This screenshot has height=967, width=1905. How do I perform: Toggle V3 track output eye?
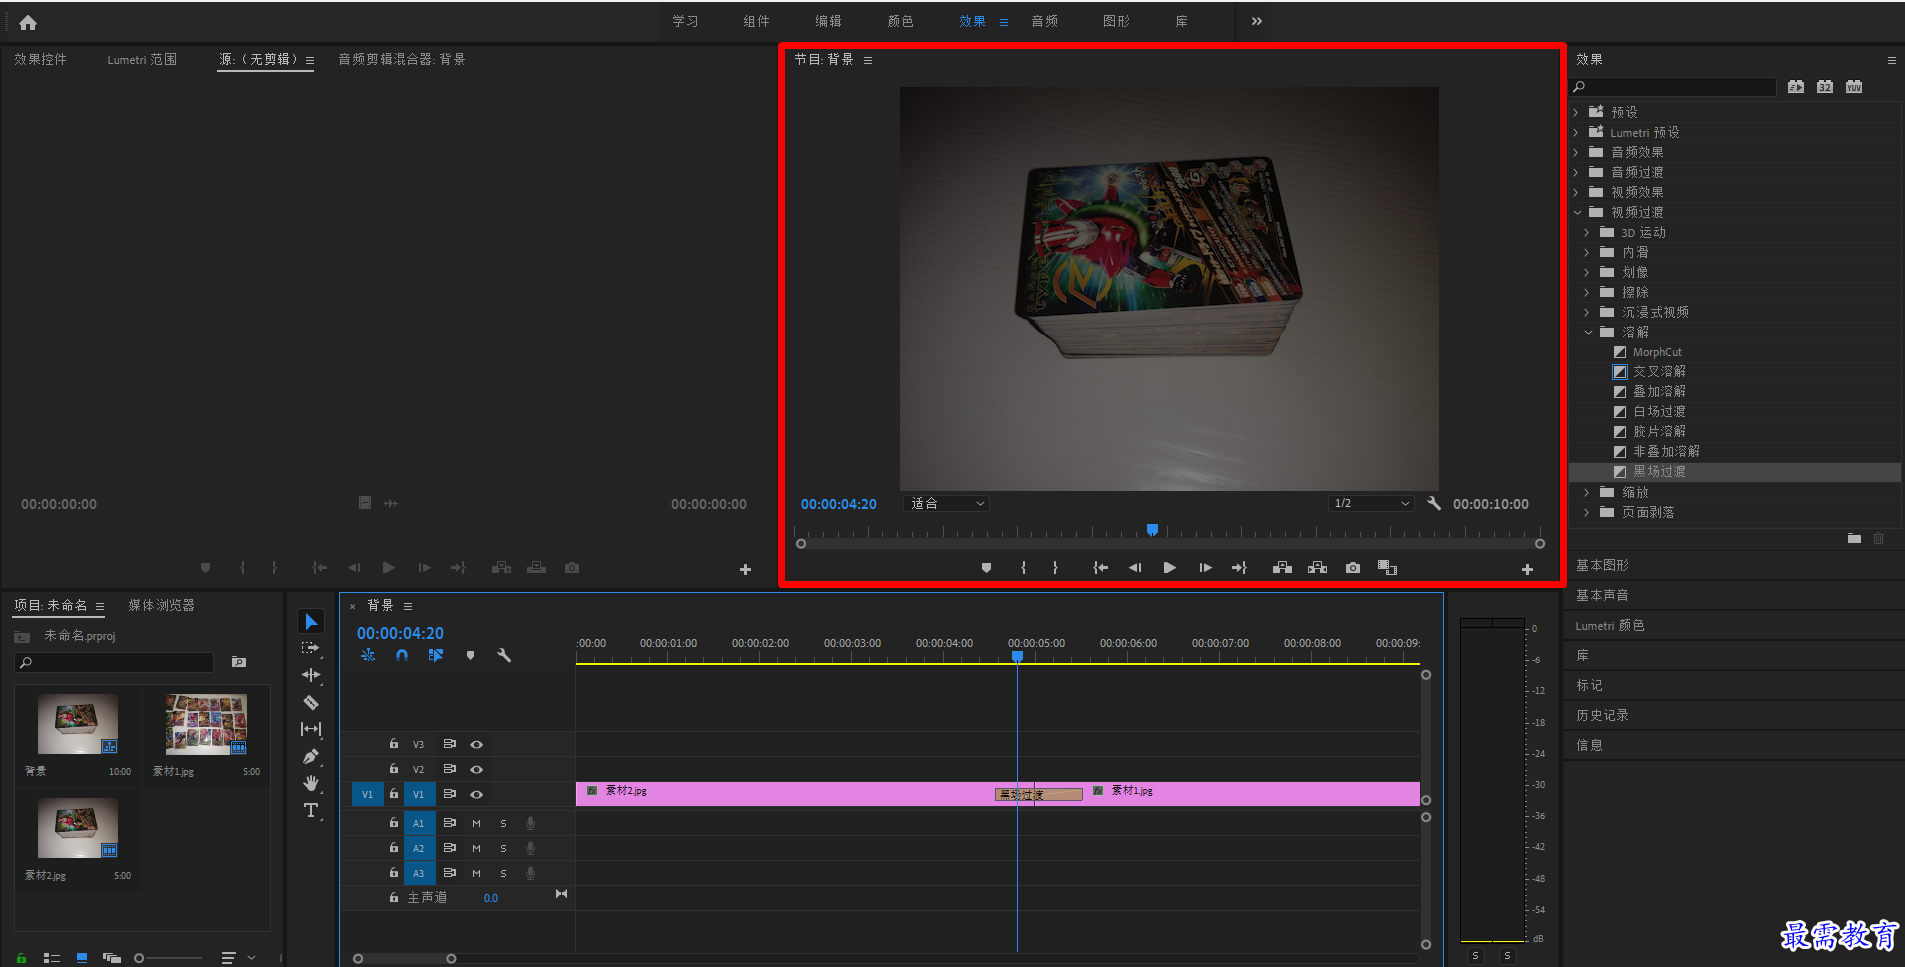click(x=477, y=745)
